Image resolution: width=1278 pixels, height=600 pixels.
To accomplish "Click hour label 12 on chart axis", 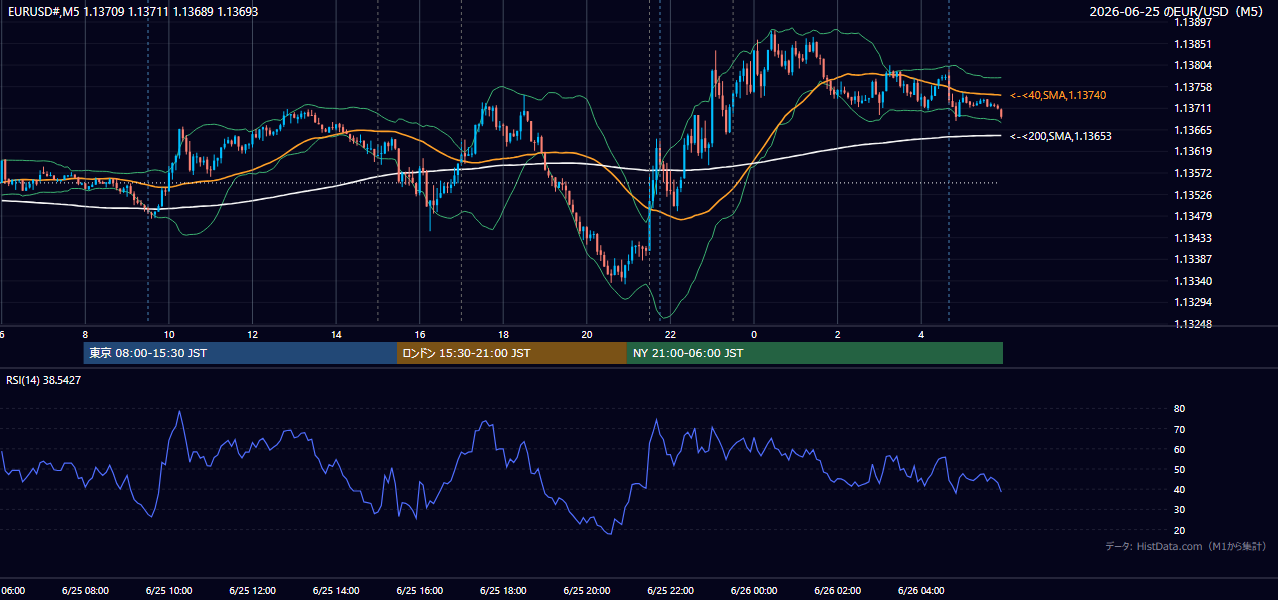I will coord(253,334).
